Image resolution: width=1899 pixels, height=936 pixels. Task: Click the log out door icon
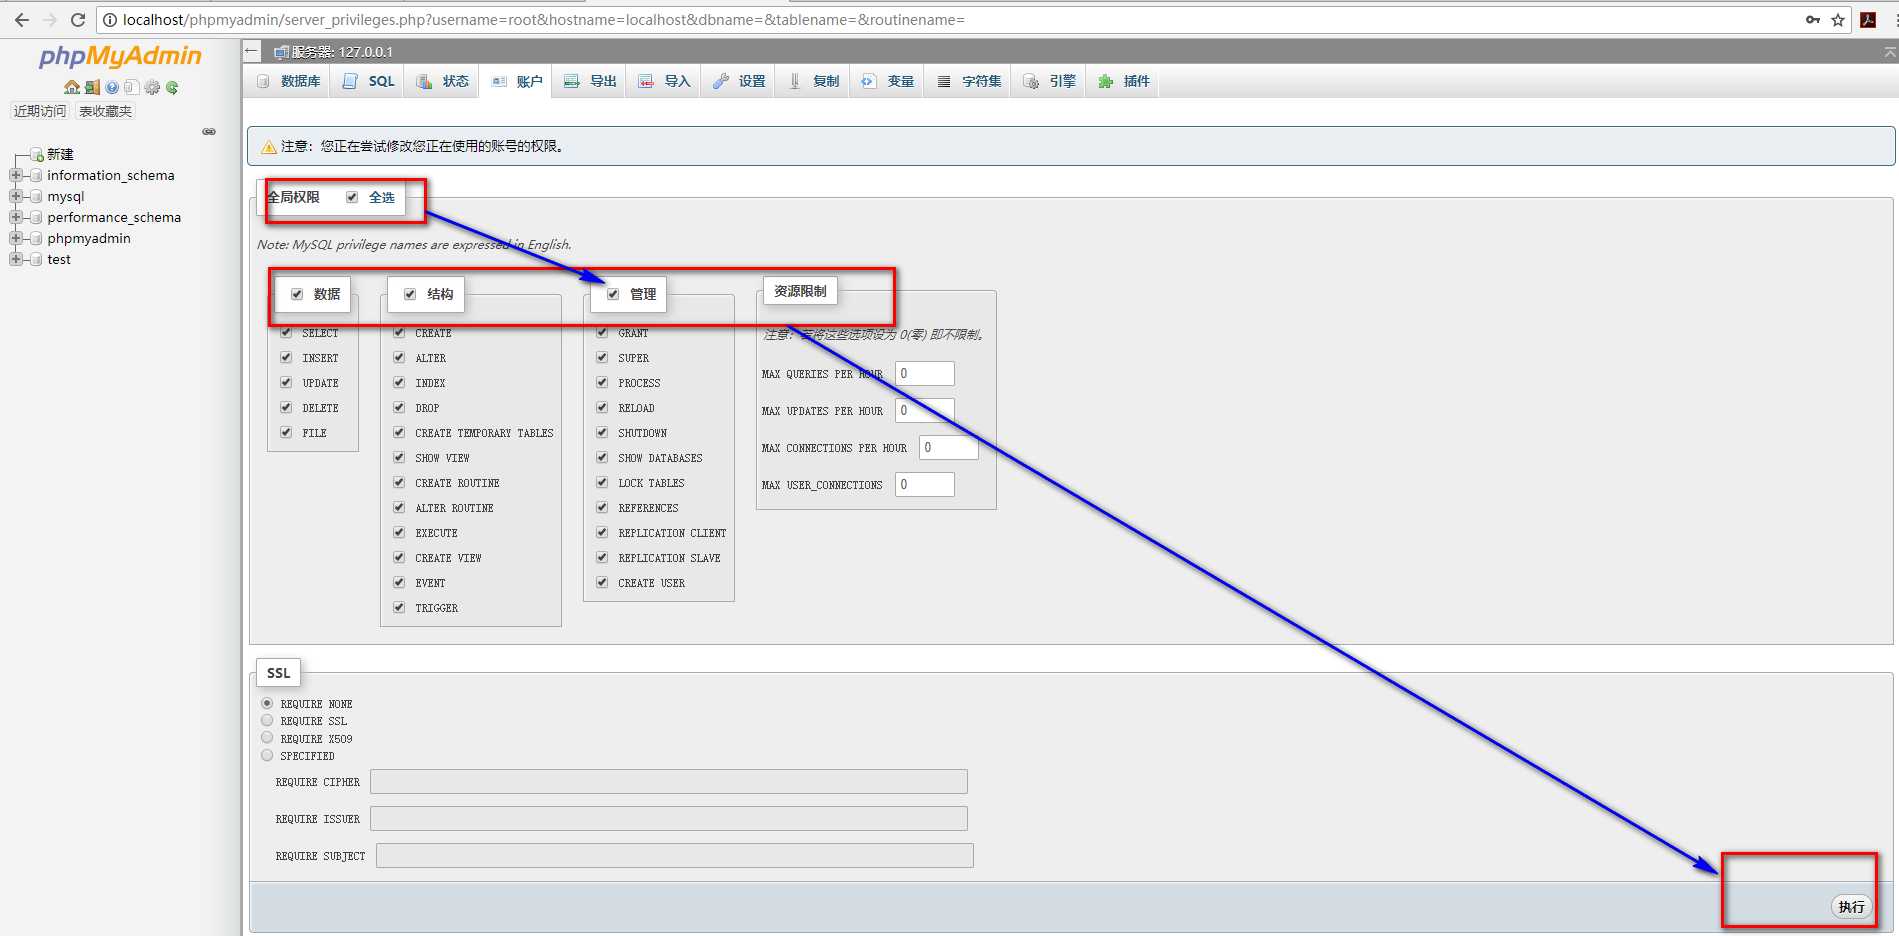click(x=92, y=88)
